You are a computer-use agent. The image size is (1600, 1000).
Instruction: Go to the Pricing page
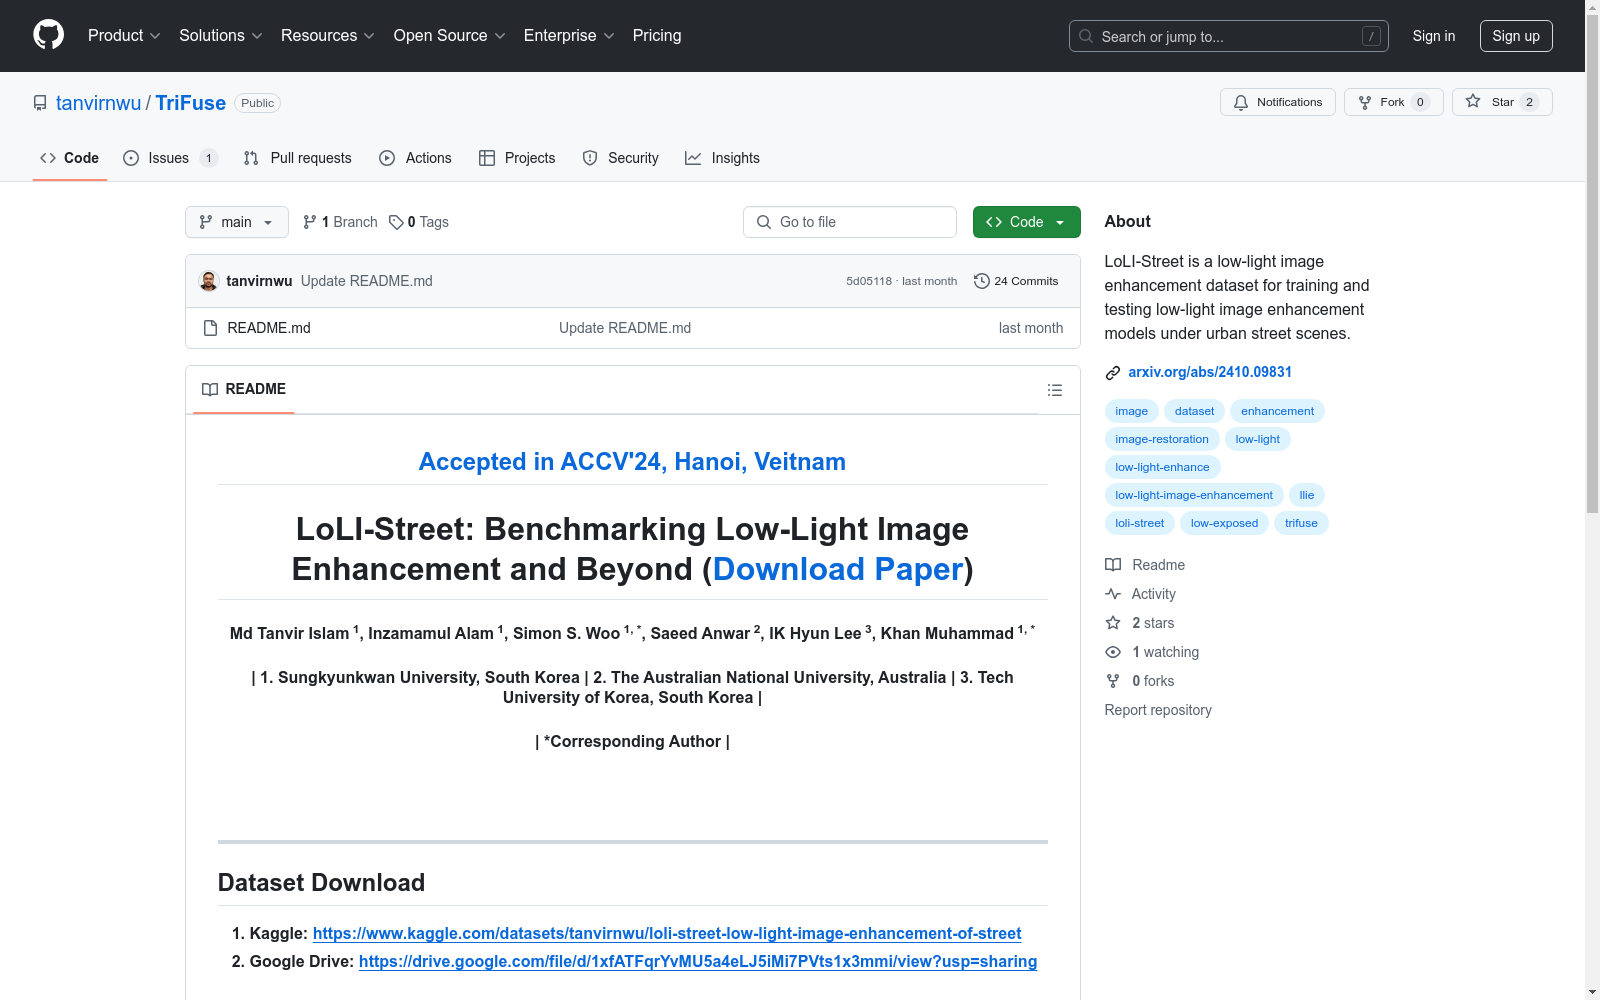[x=657, y=35]
